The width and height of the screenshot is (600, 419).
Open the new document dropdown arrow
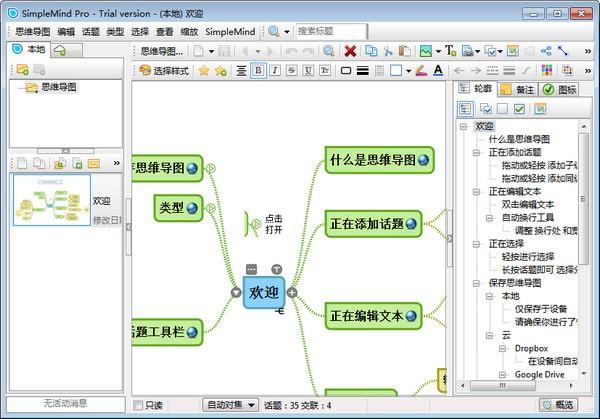click(x=211, y=51)
